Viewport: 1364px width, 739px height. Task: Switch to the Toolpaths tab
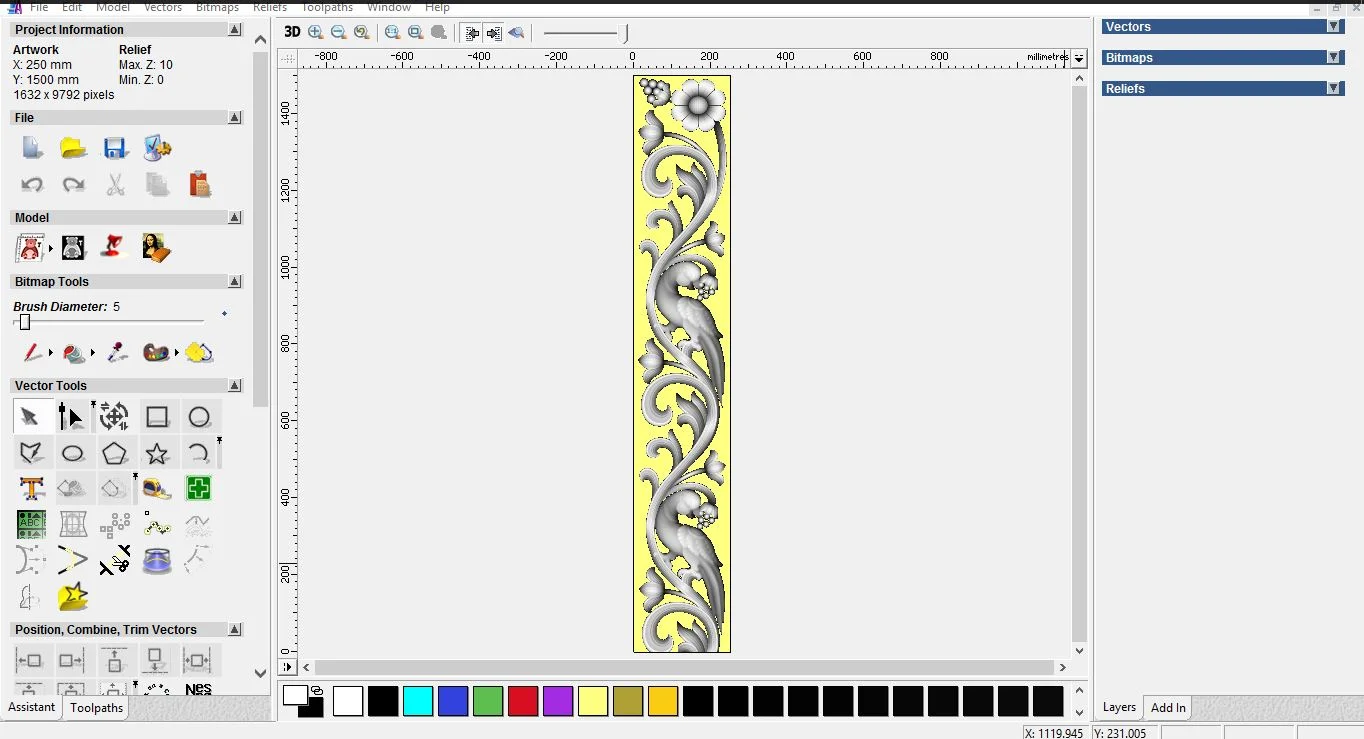(x=96, y=708)
